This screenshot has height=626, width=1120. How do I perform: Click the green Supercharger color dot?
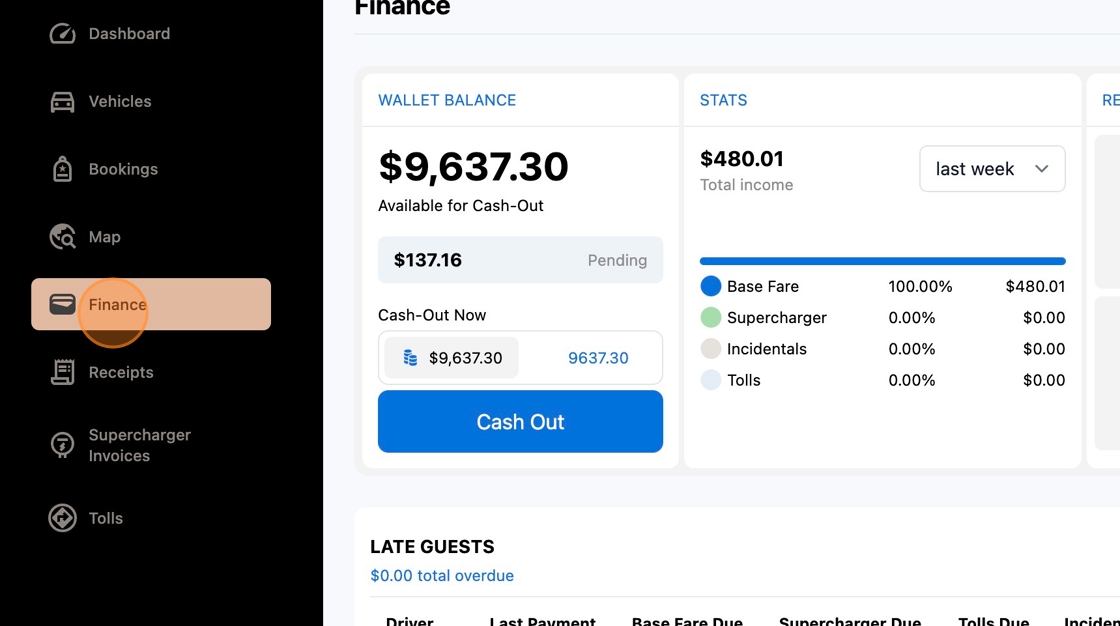tap(711, 318)
